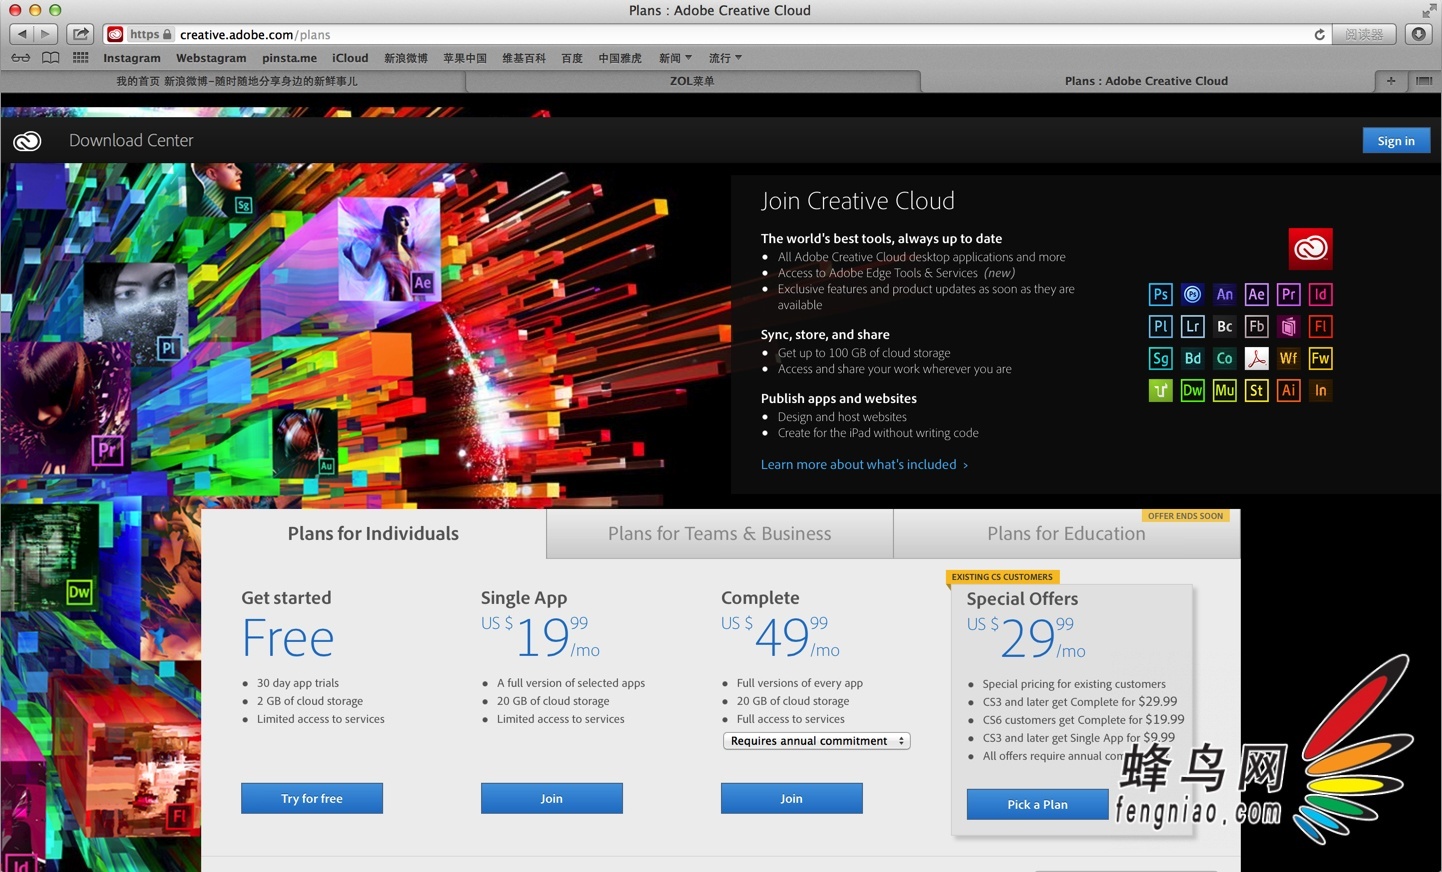1442x872 pixels.
Task: Switch to the ZOL菜单 browser tab
Action: point(692,81)
